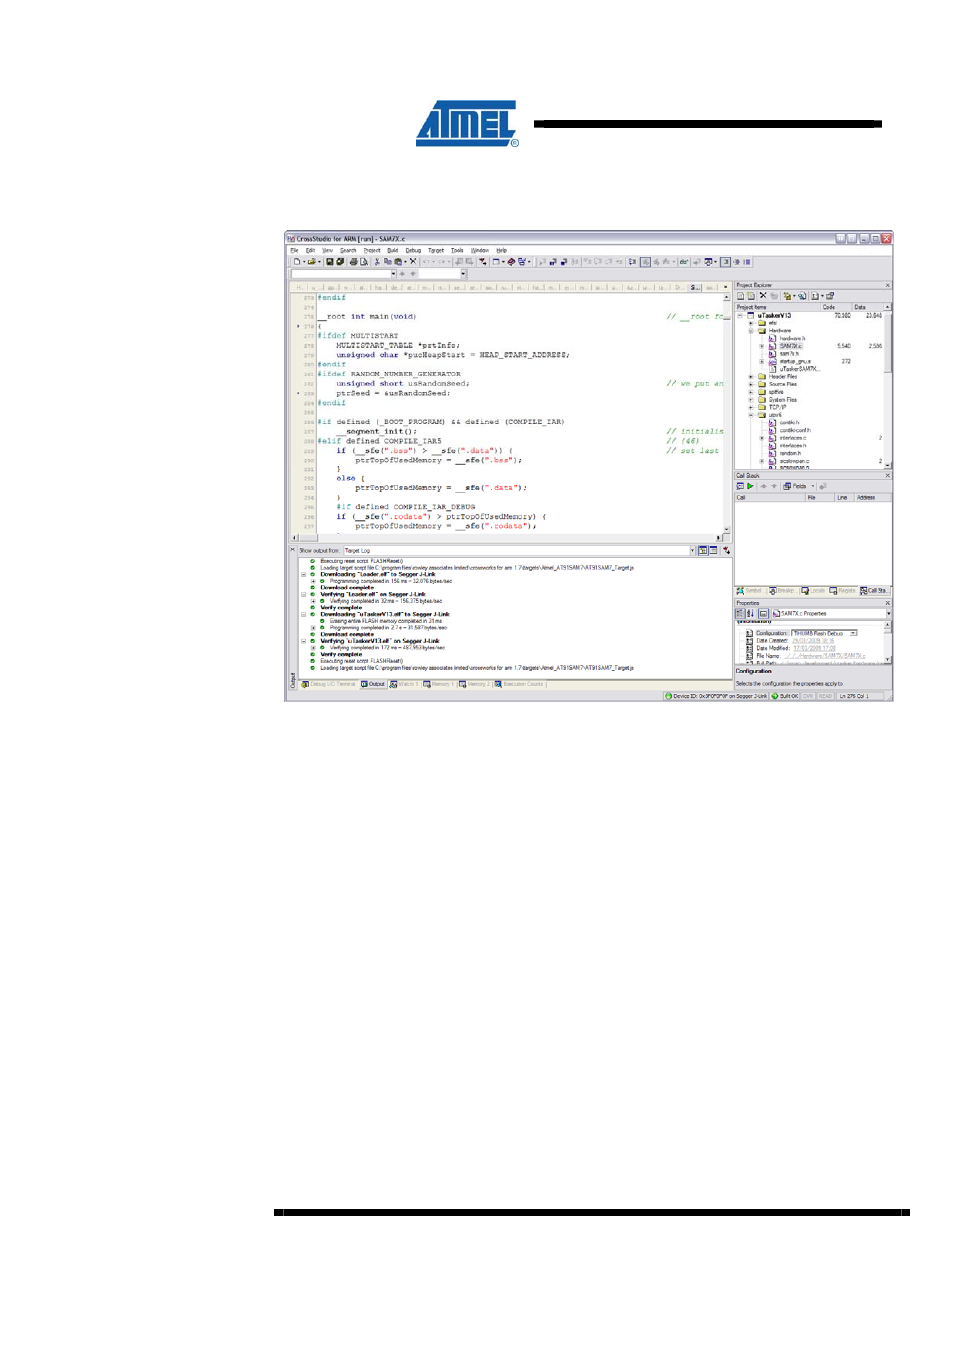Open SAM7X.c Properties dropdown
Image resolution: width=954 pixels, height=1350 pixels.
tap(888, 614)
